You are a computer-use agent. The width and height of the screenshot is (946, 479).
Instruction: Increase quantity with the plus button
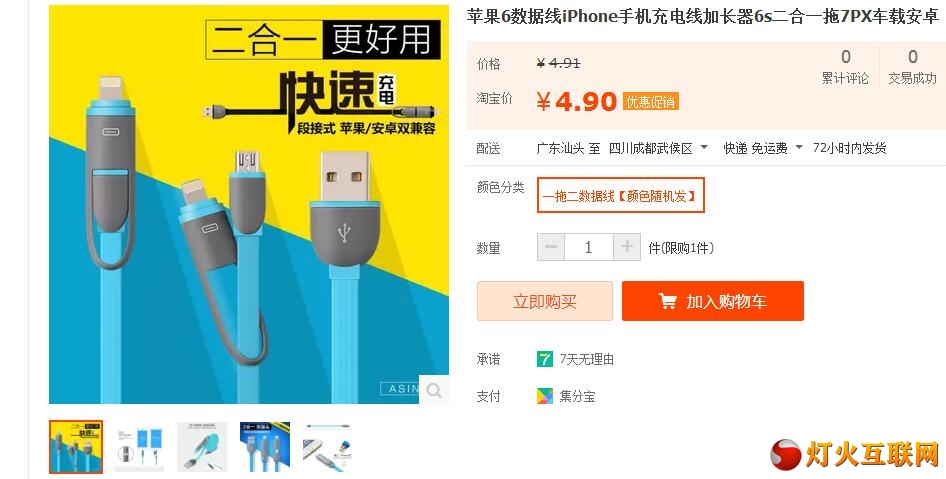point(627,247)
